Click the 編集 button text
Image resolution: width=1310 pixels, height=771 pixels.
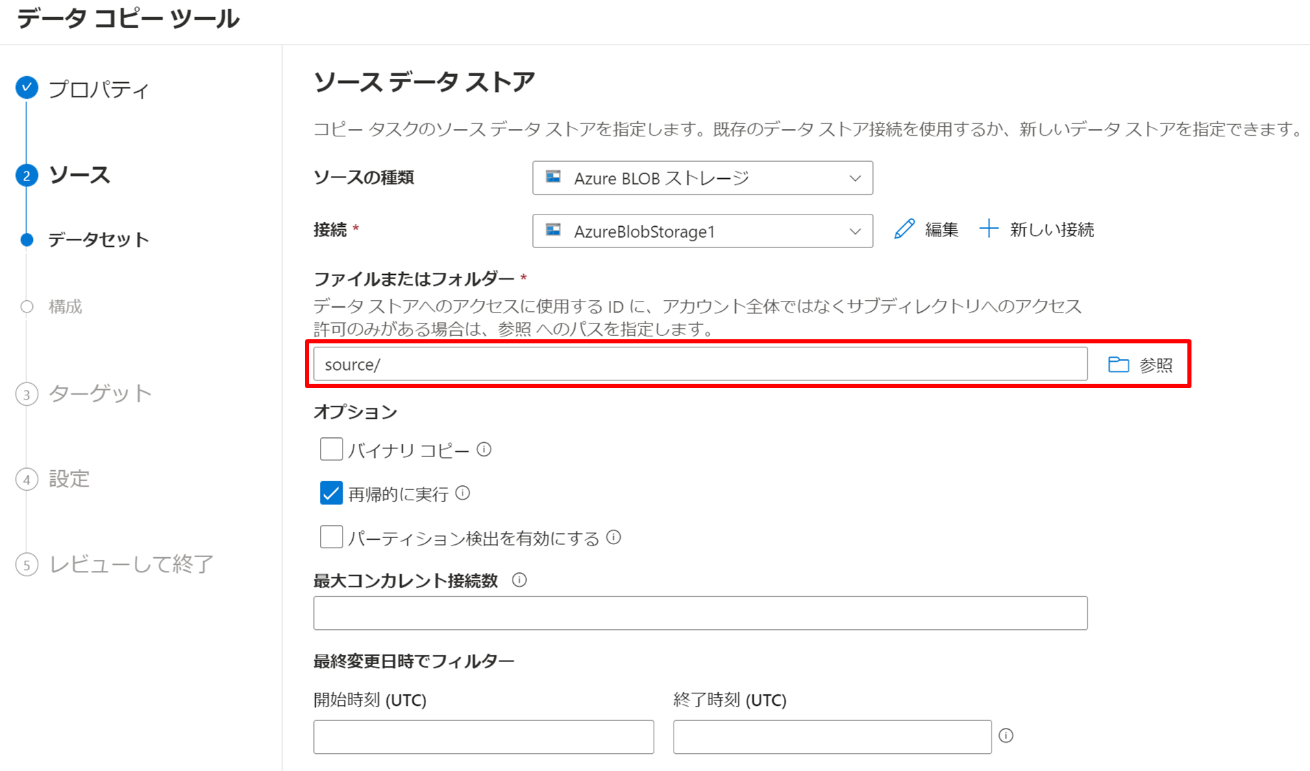941,230
